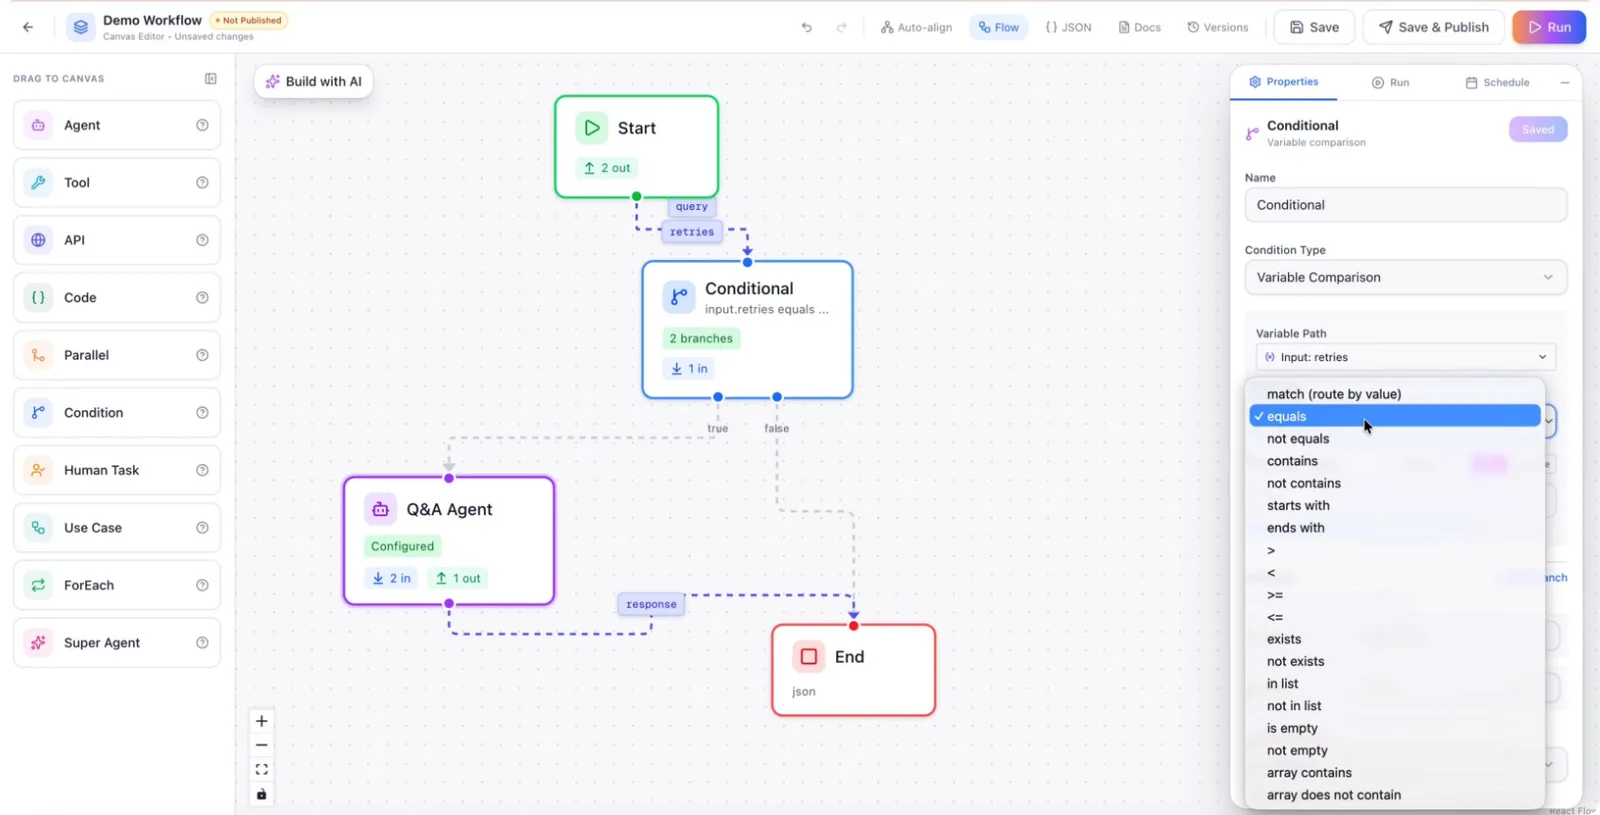Open help icon next to Agent
This screenshot has height=815, width=1600.
[x=202, y=125]
